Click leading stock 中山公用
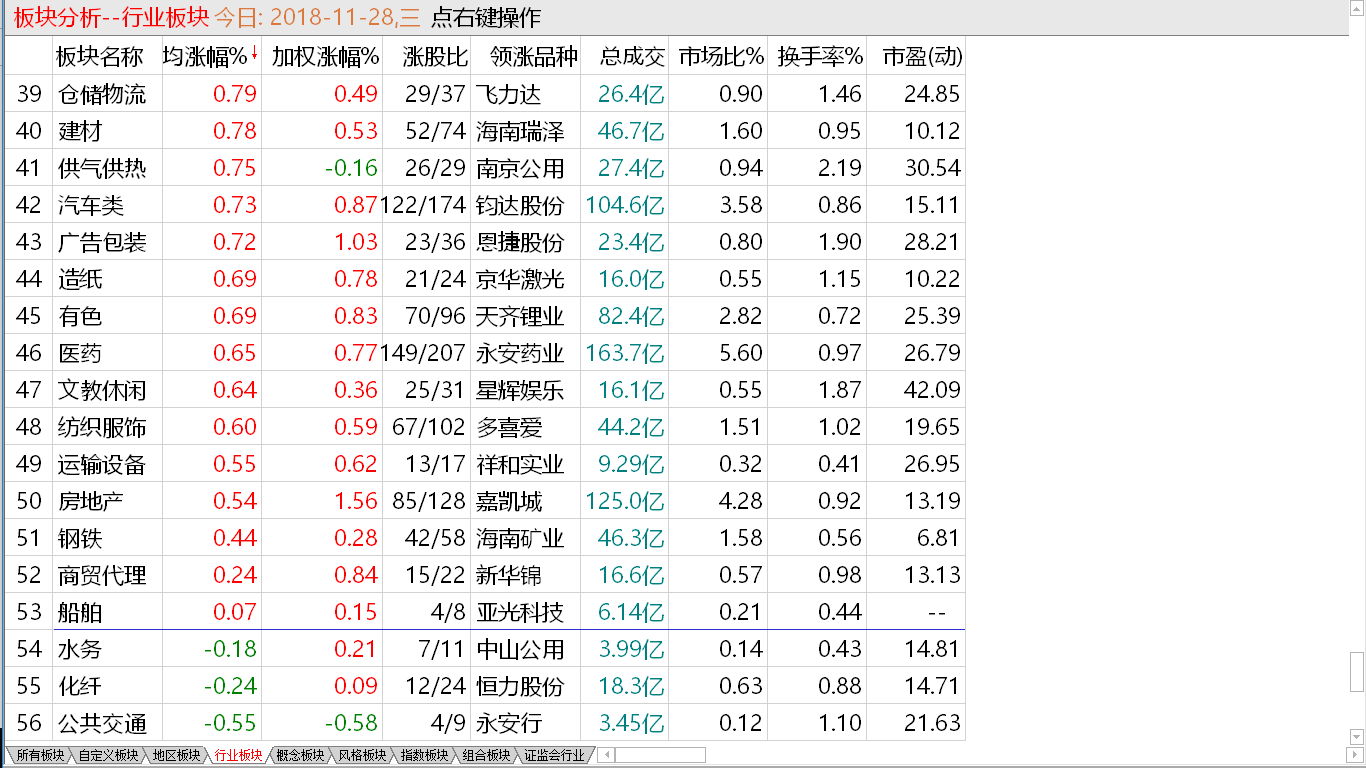 pyautogui.click(x=520, y=649)
